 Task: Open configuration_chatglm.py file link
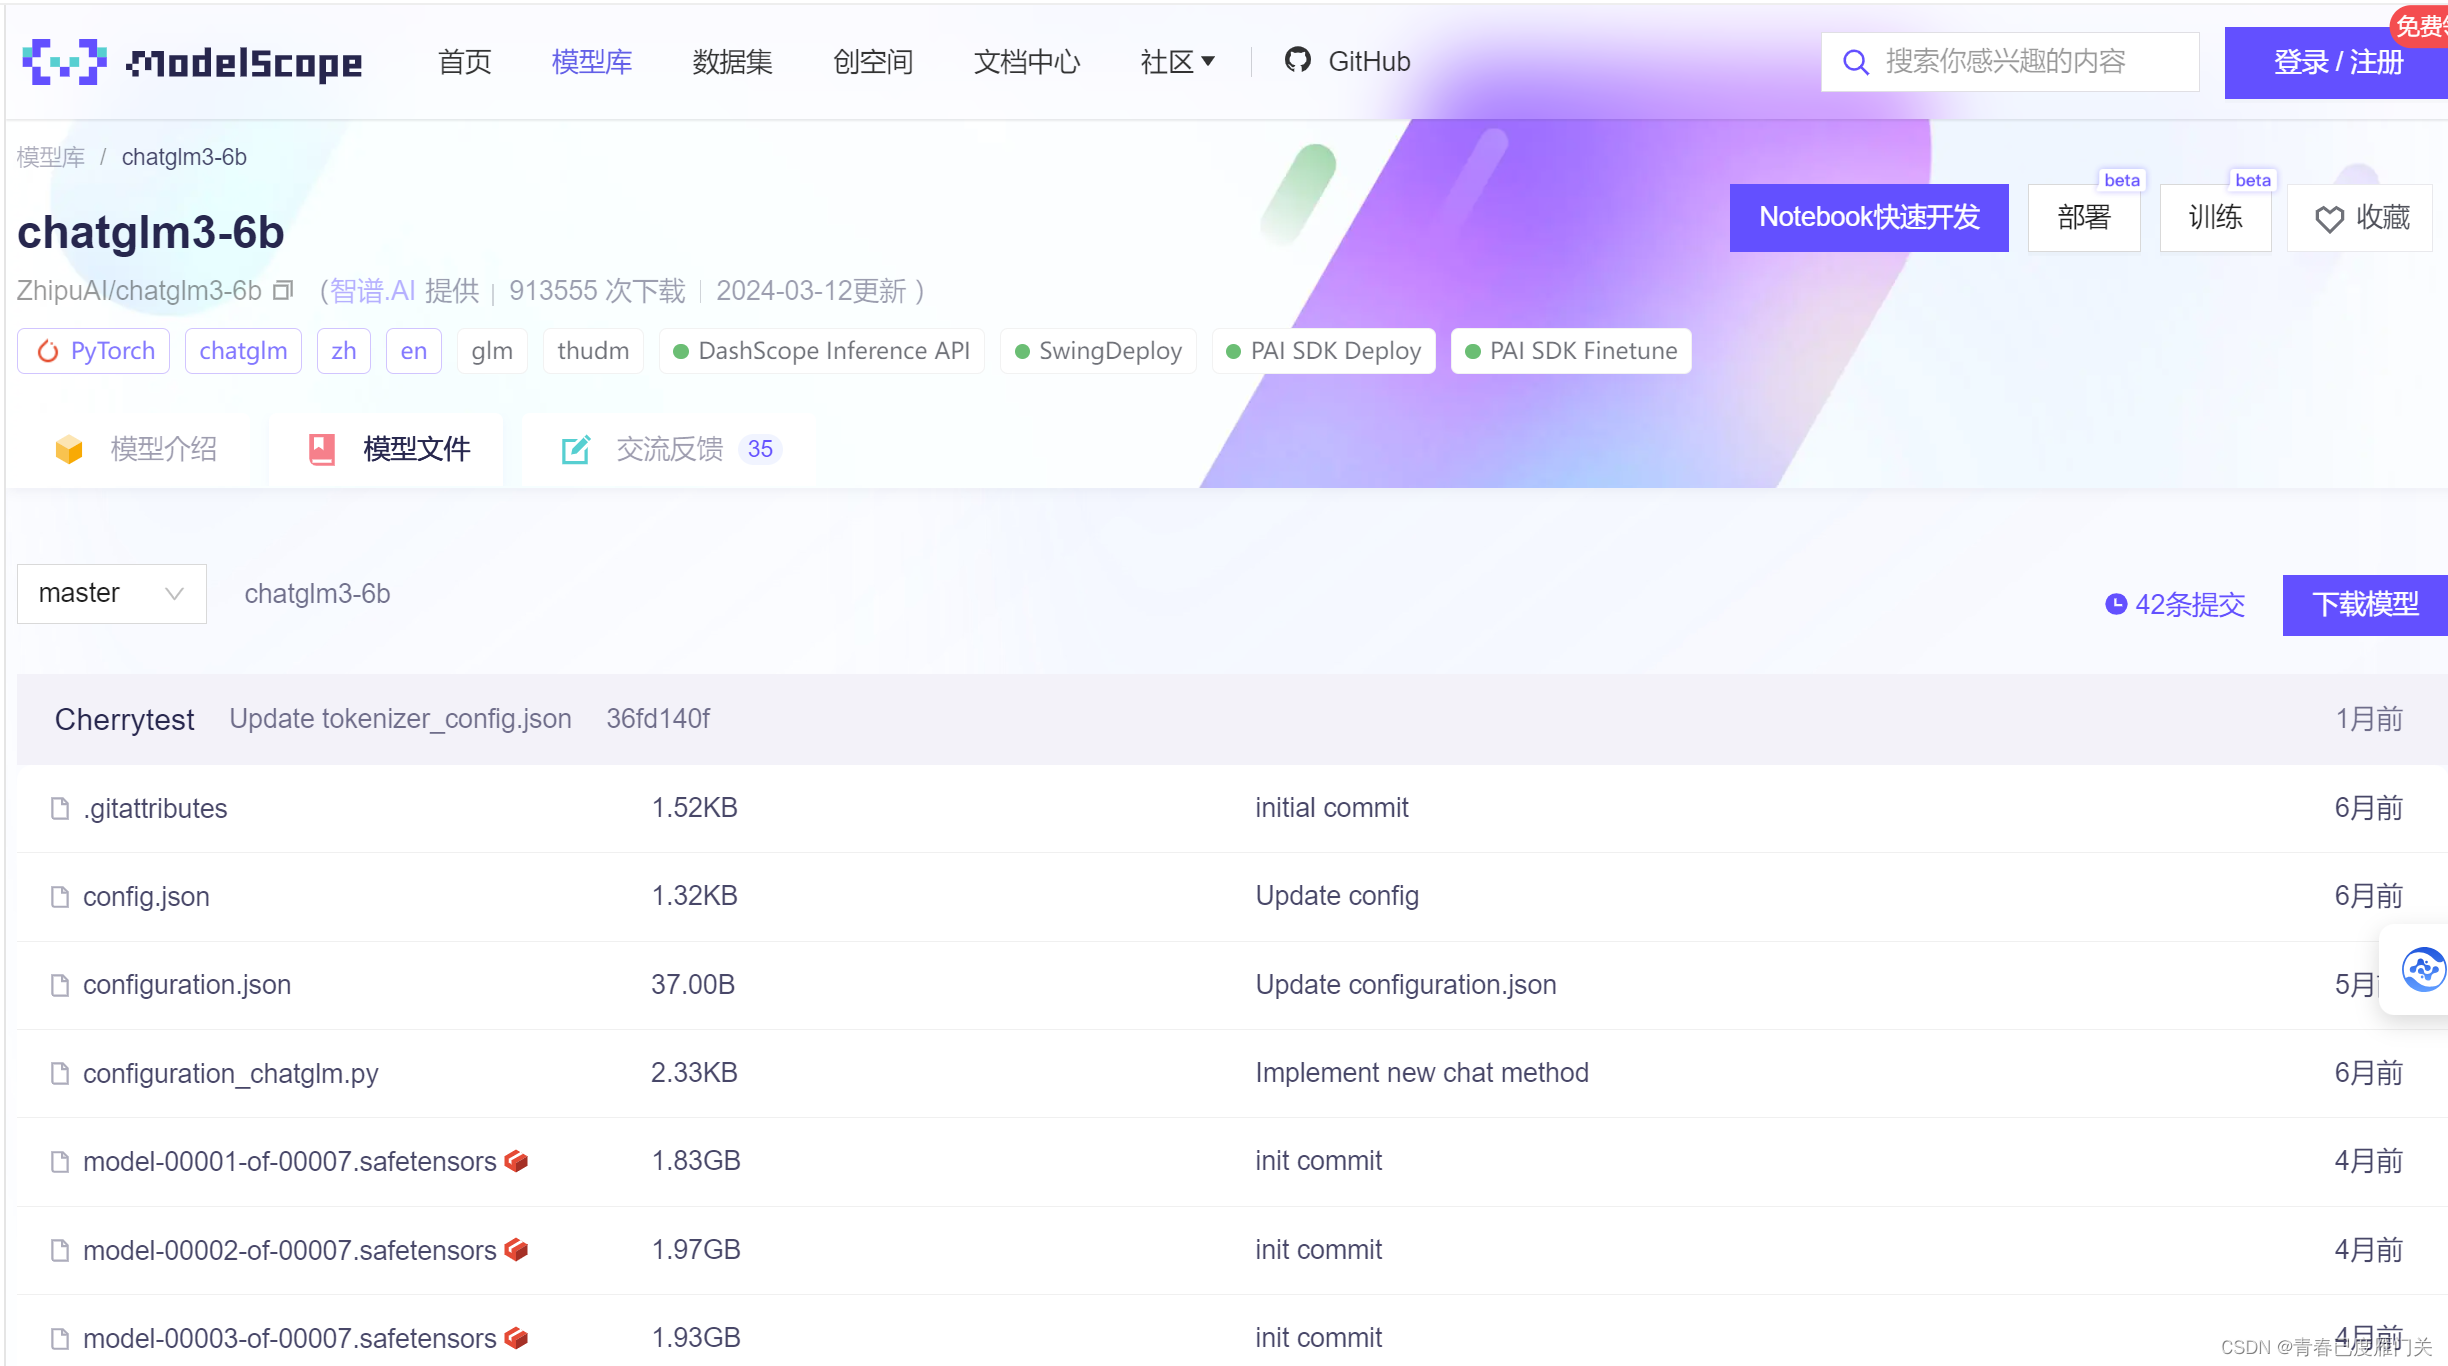coord(230,1073)
